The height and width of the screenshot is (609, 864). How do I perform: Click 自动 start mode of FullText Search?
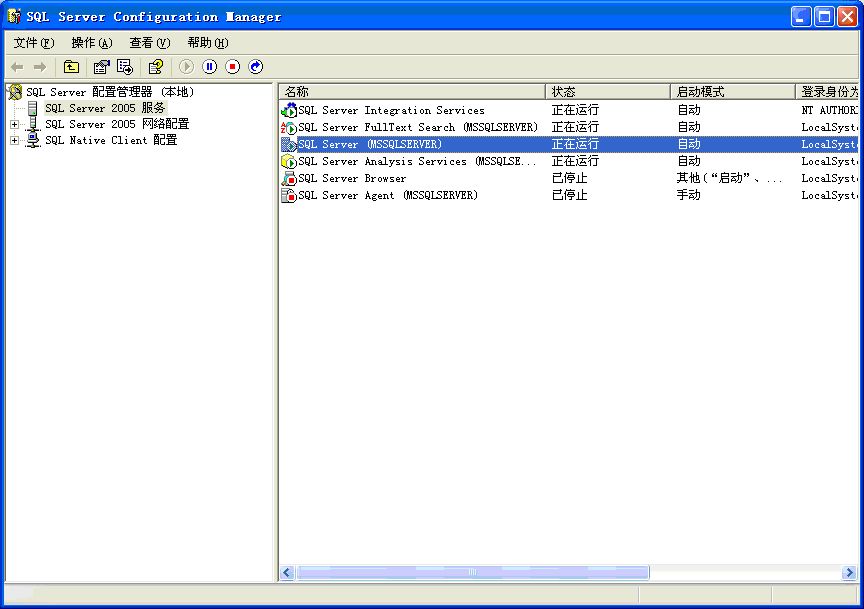coord(689,127)
